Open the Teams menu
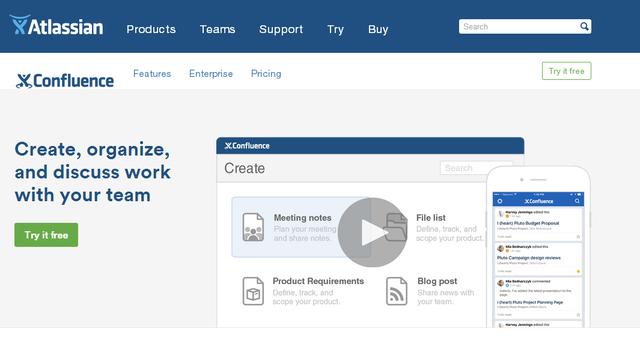 click(x=217, y=29)
